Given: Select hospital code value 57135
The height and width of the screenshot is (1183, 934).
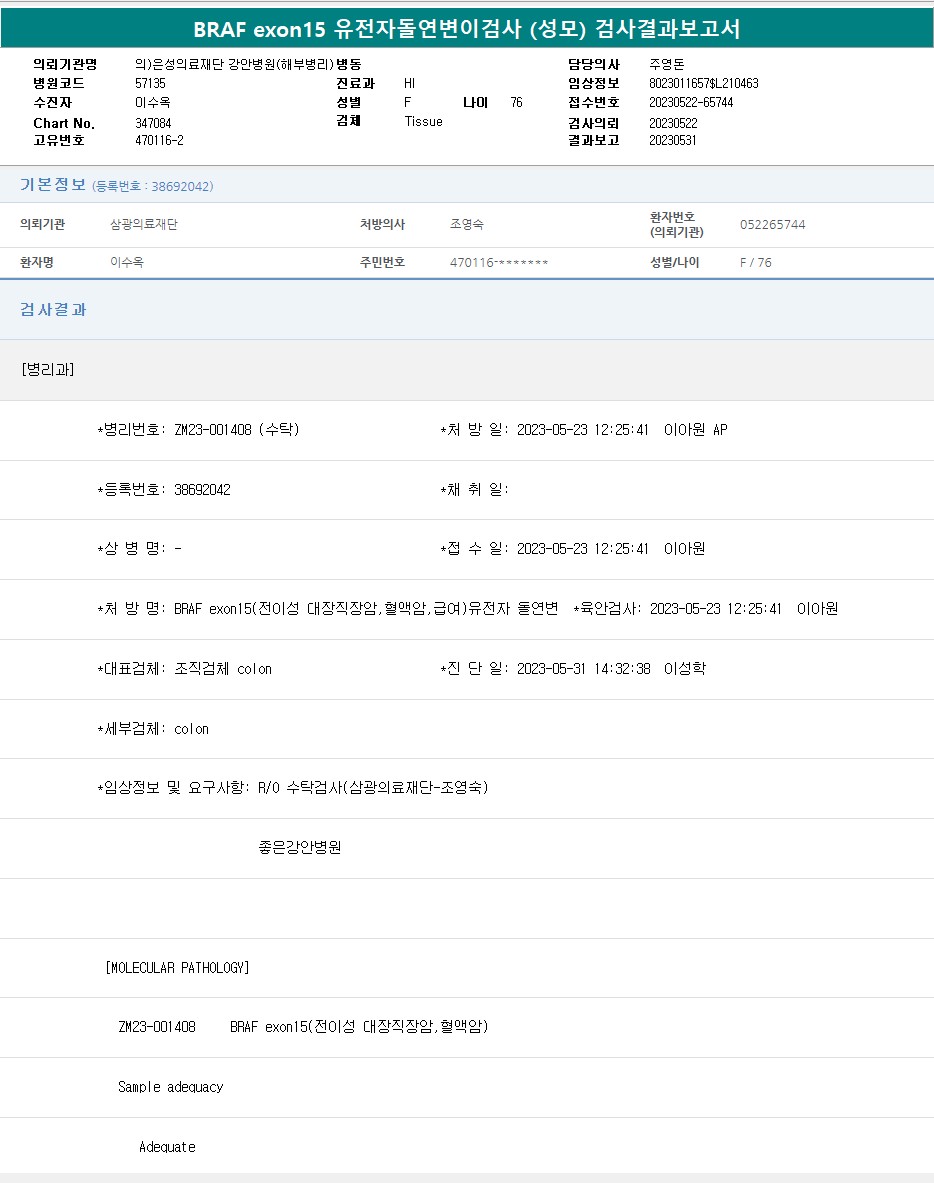Looking at the screenshot, I should 150,83.
